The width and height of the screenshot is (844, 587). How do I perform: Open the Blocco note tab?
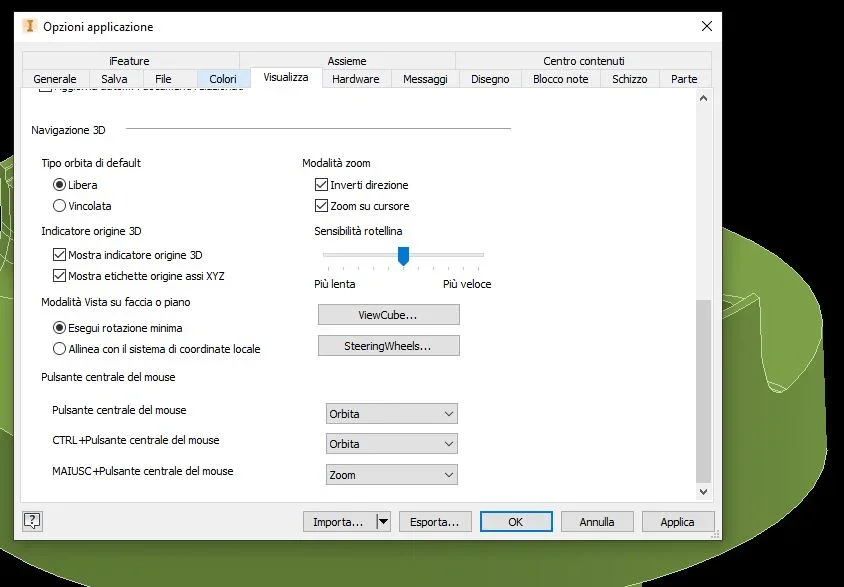point(560,79)
